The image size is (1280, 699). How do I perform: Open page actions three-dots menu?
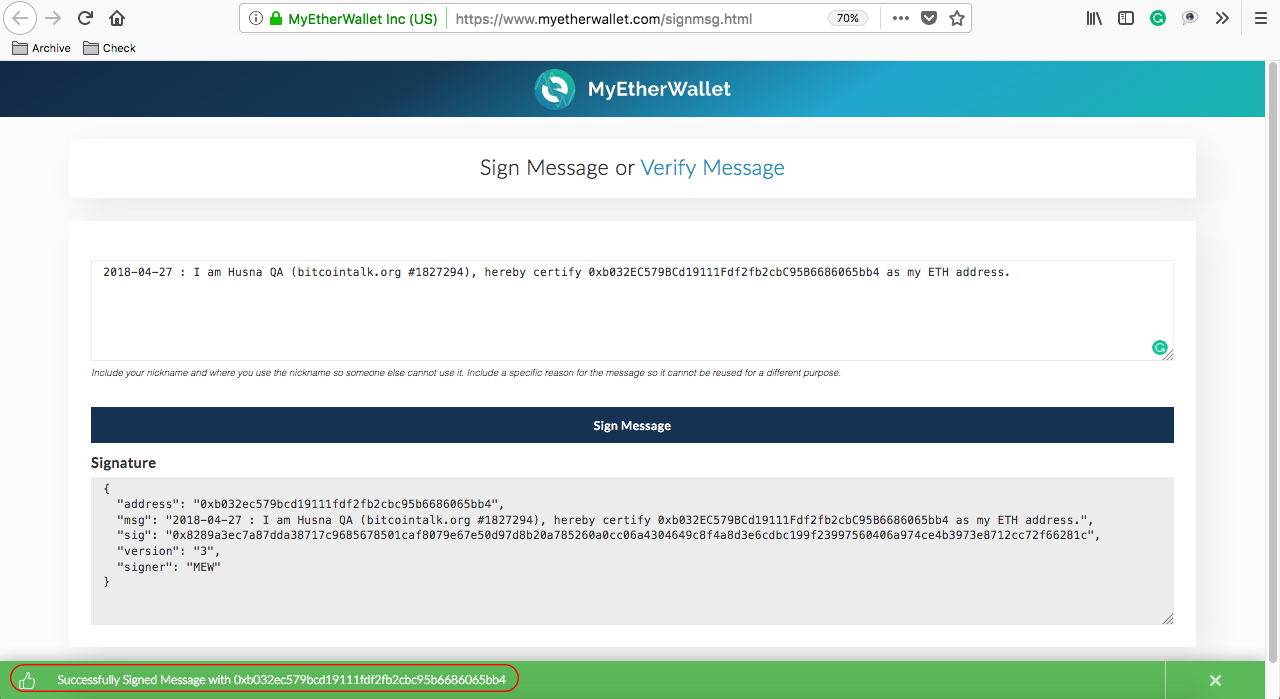point(900,18)
